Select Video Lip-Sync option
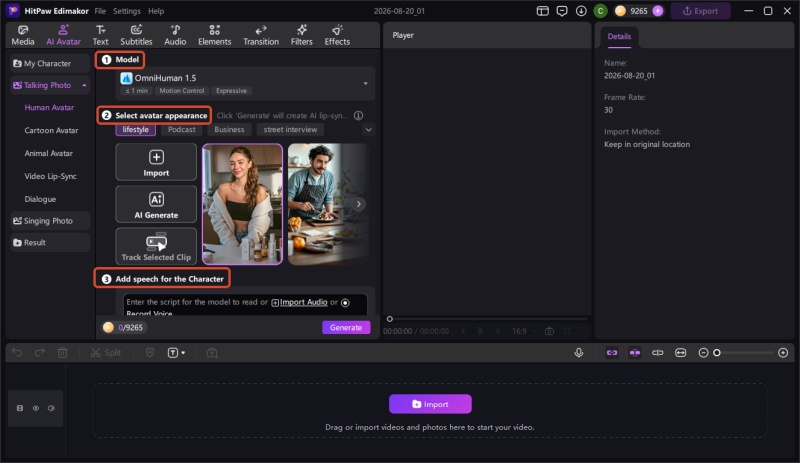The height and width of the screenshot is (463, 800). tap(51, 176)
